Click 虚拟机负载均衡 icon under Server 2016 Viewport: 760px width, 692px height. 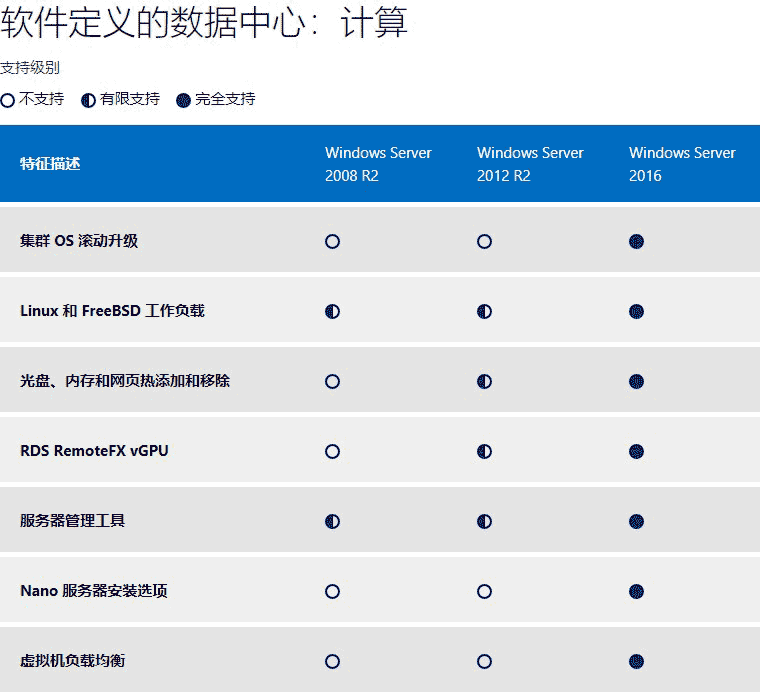coord(636,662)
